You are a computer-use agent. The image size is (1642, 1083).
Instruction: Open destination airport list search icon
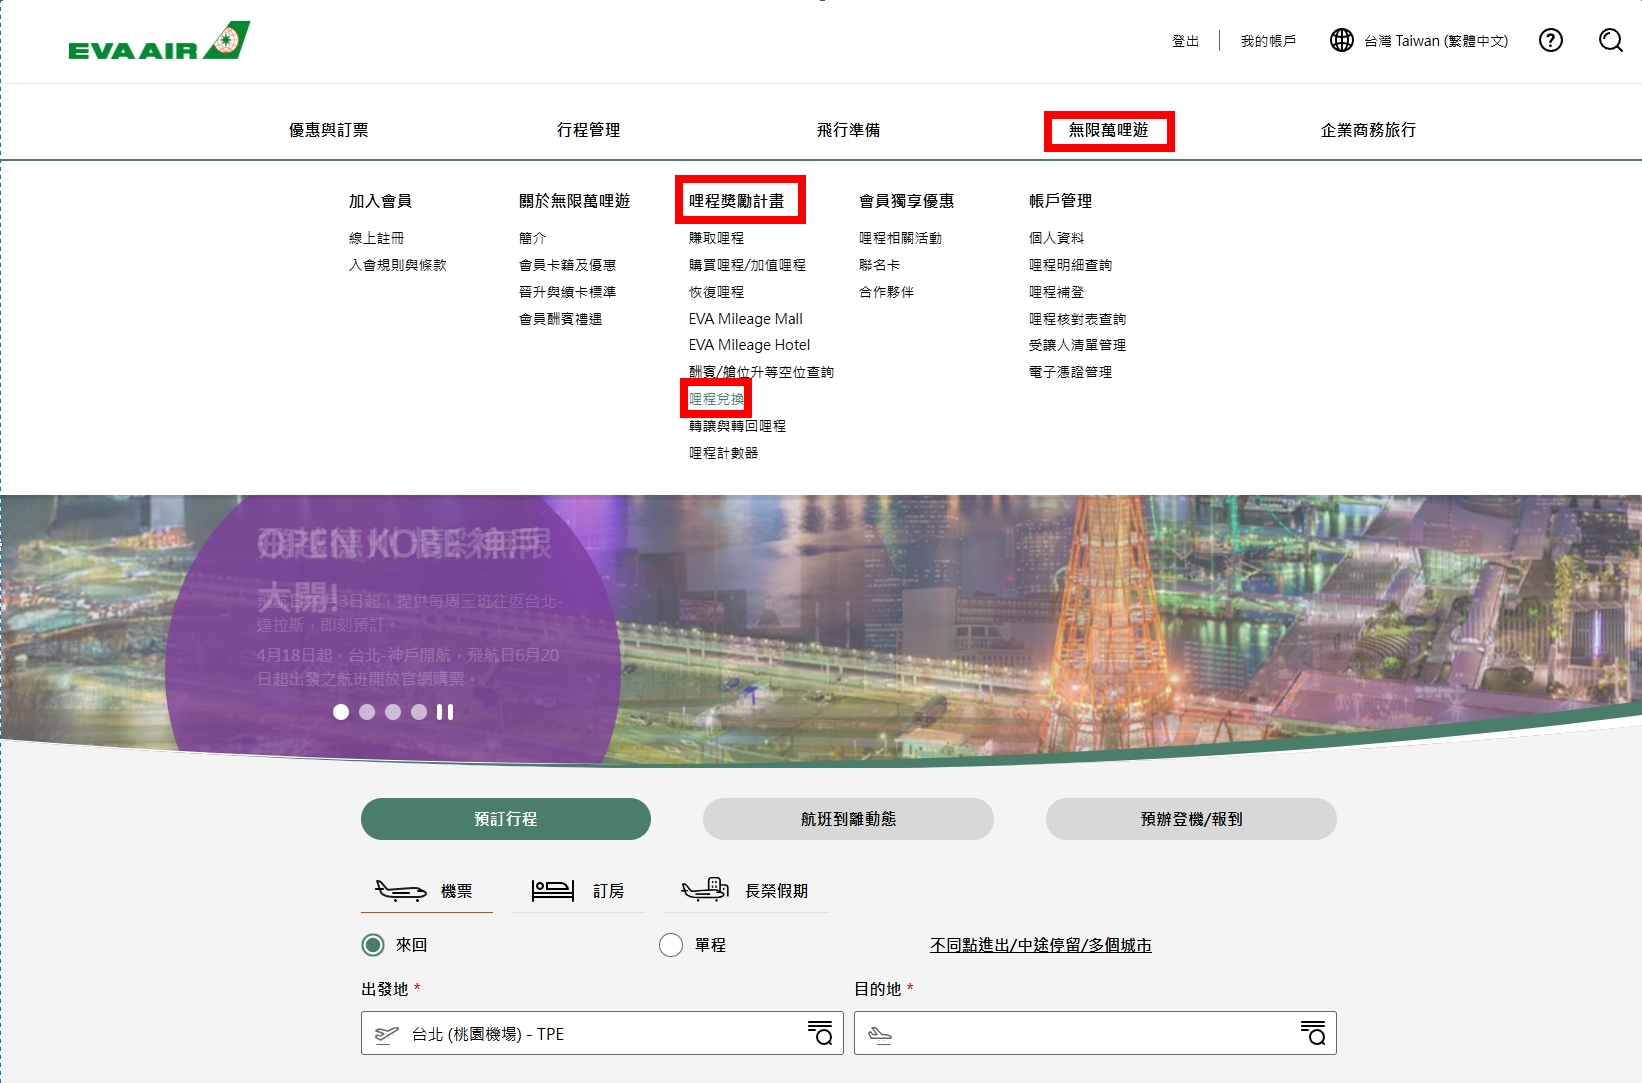point(1313,1033)
